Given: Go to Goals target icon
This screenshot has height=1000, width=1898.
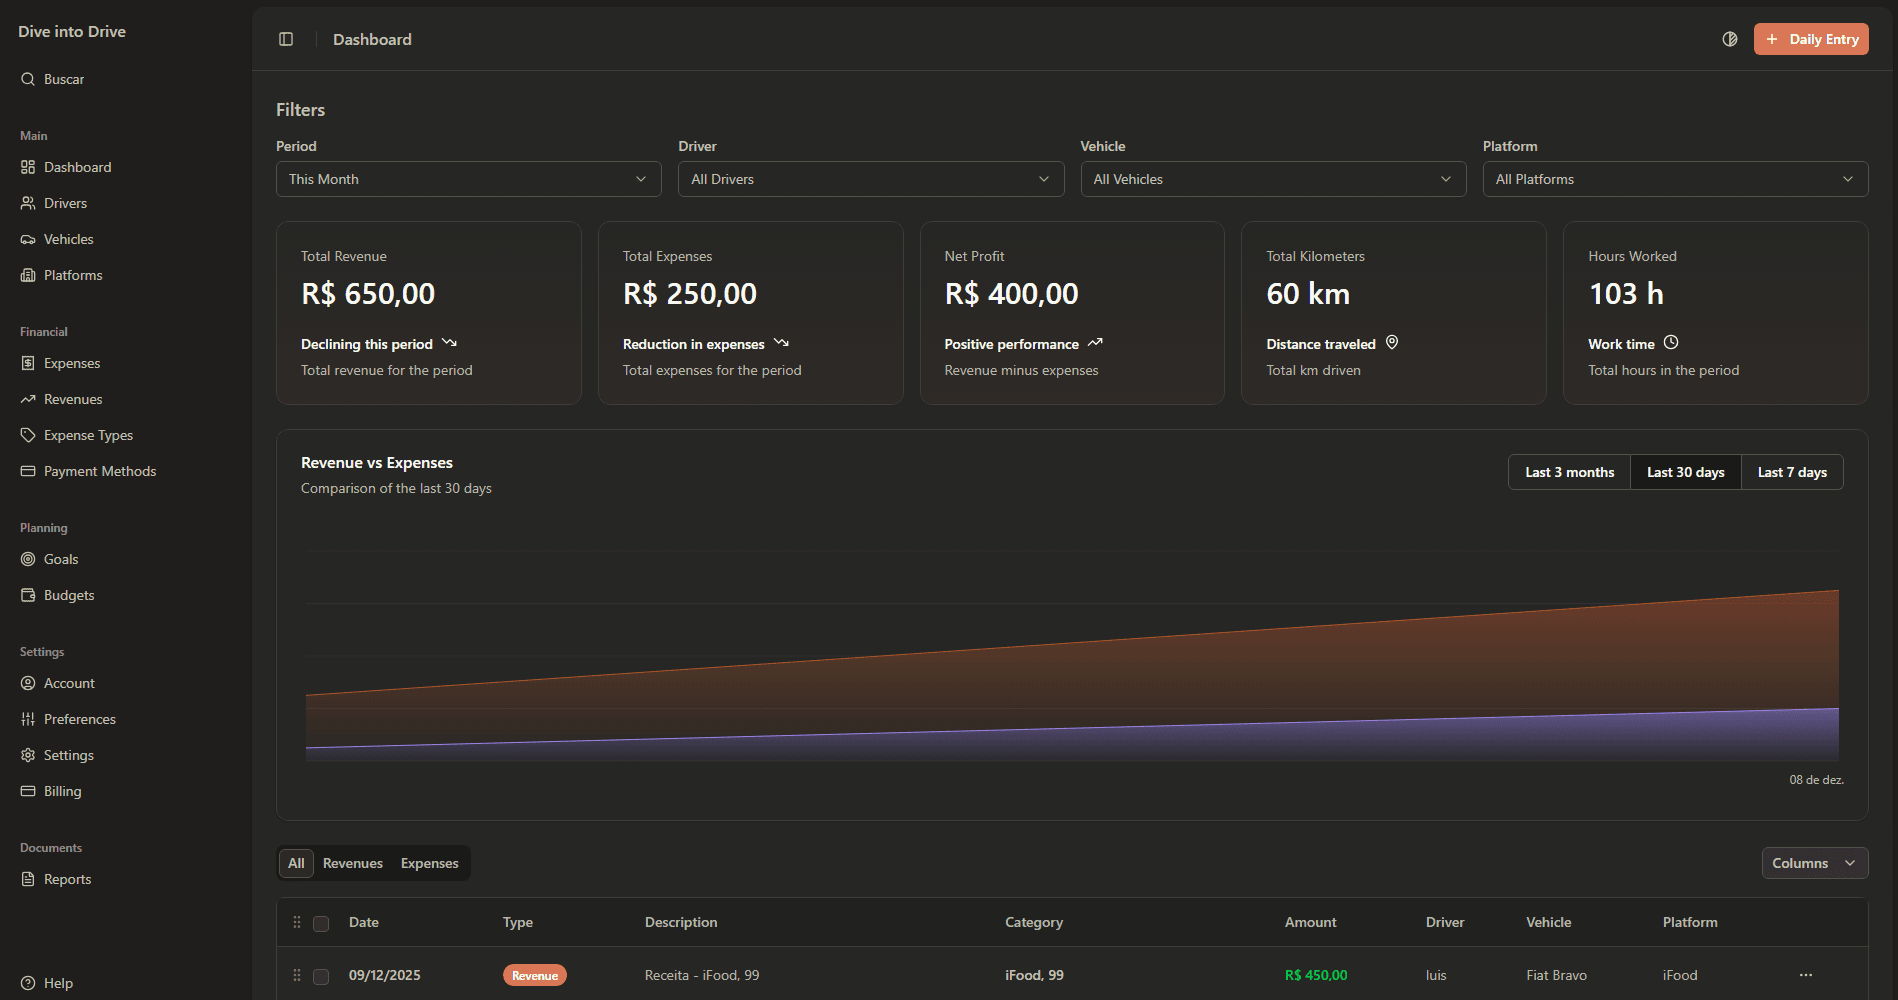Looking at the screenshot, I should pyautogui.click(x=28, y=559).
